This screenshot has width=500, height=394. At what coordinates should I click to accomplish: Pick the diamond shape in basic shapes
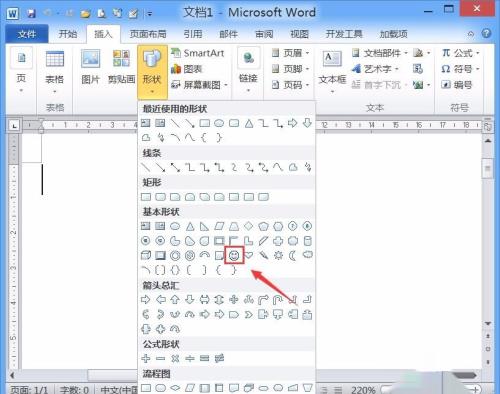(x=249, y=226)
